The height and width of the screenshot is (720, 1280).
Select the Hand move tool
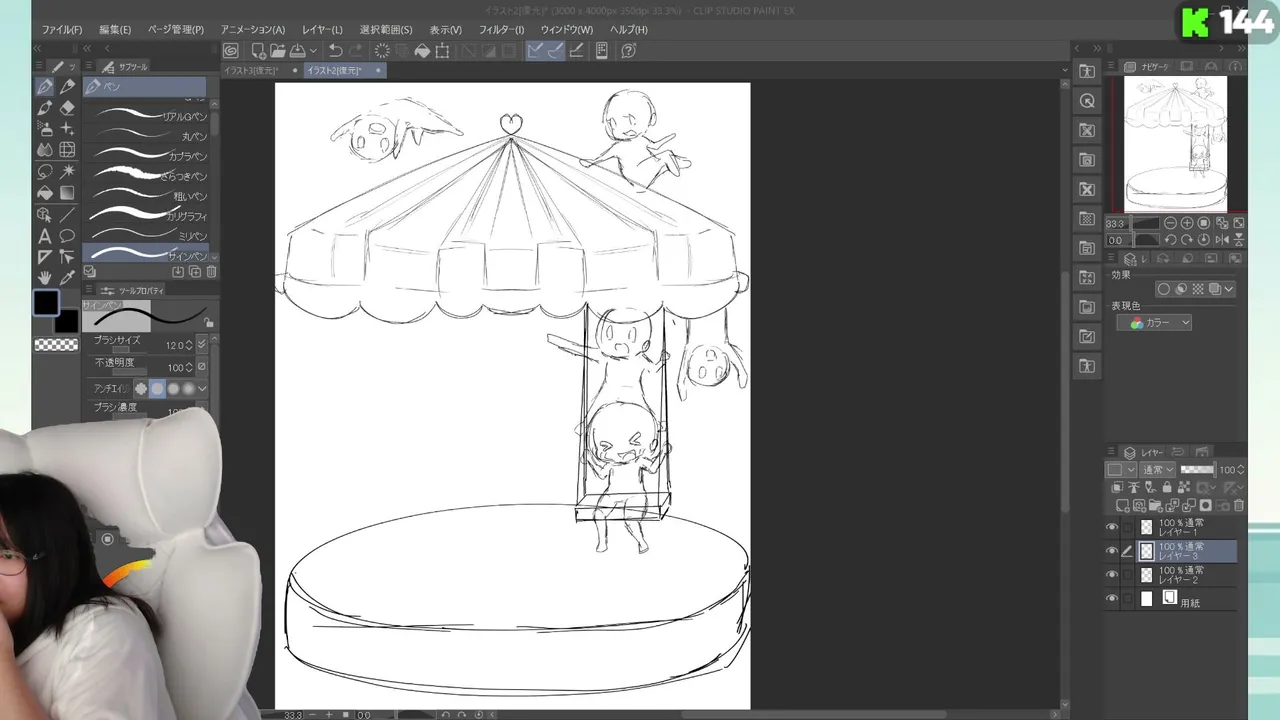pyautogui.click(x=45, y=278)
